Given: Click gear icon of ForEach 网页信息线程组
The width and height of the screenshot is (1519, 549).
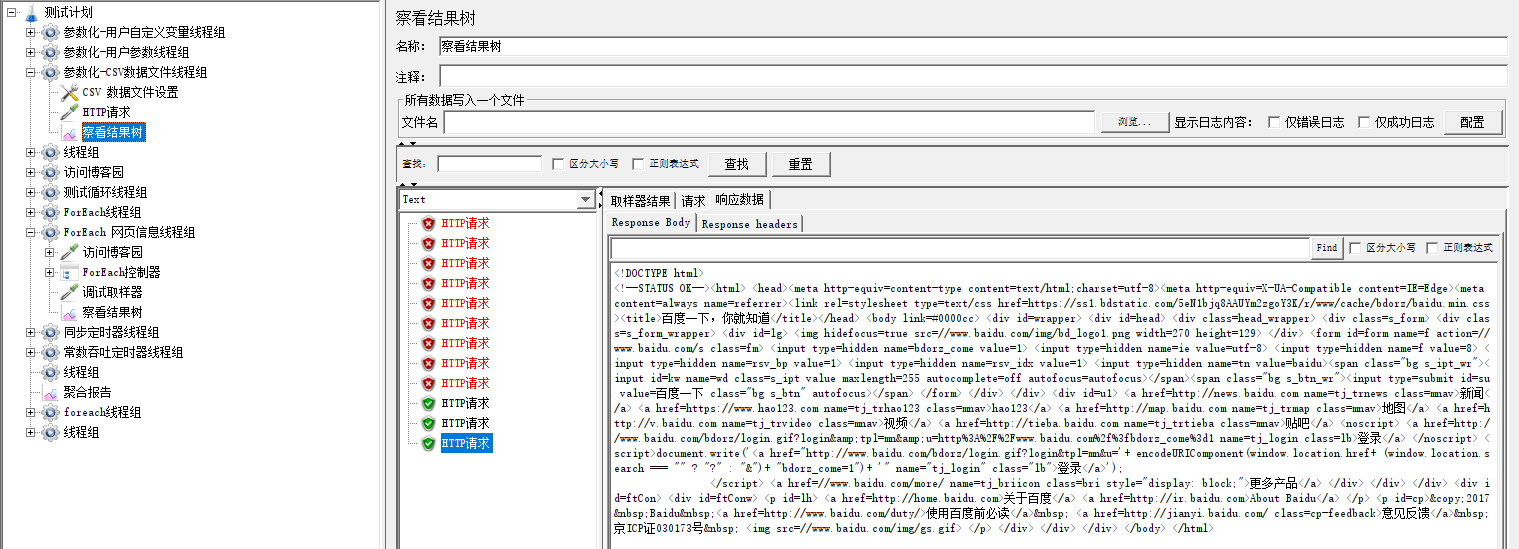Looking at the screenshot, I should (50, 232).
